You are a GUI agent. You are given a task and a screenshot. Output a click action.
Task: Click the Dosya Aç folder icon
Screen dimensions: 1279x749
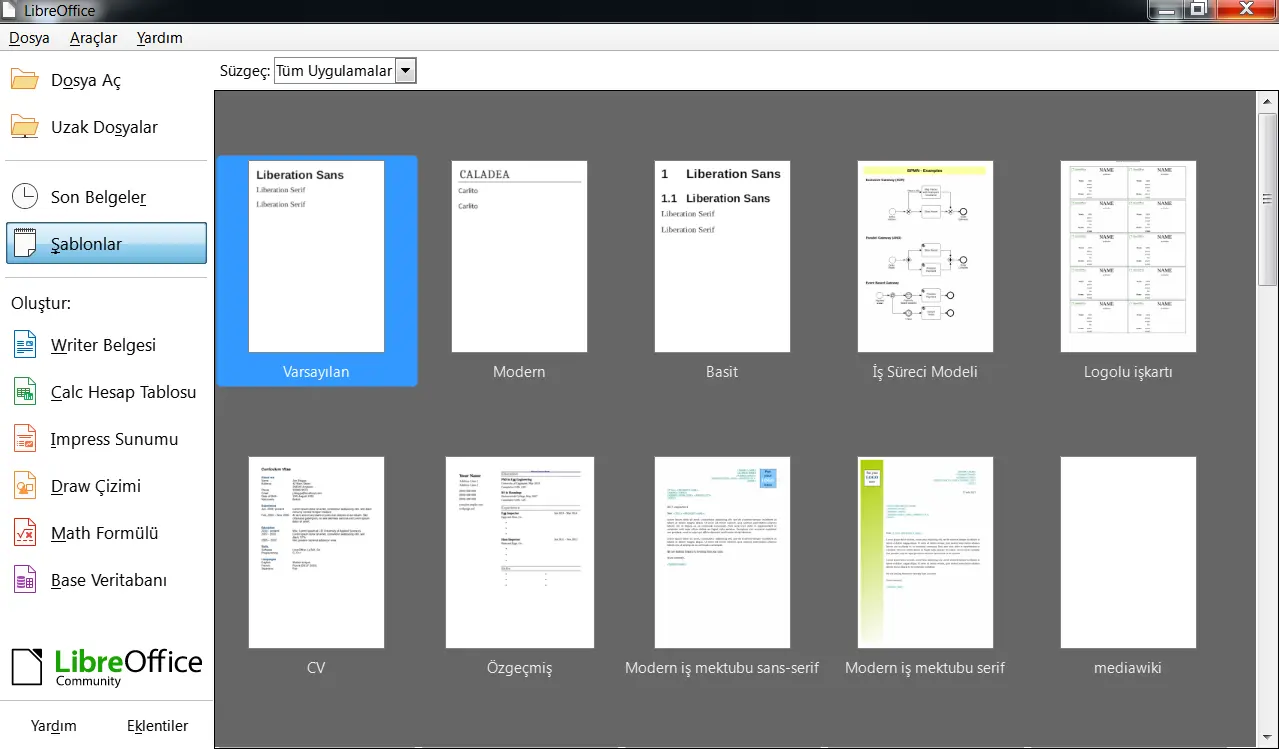point(24,80)
